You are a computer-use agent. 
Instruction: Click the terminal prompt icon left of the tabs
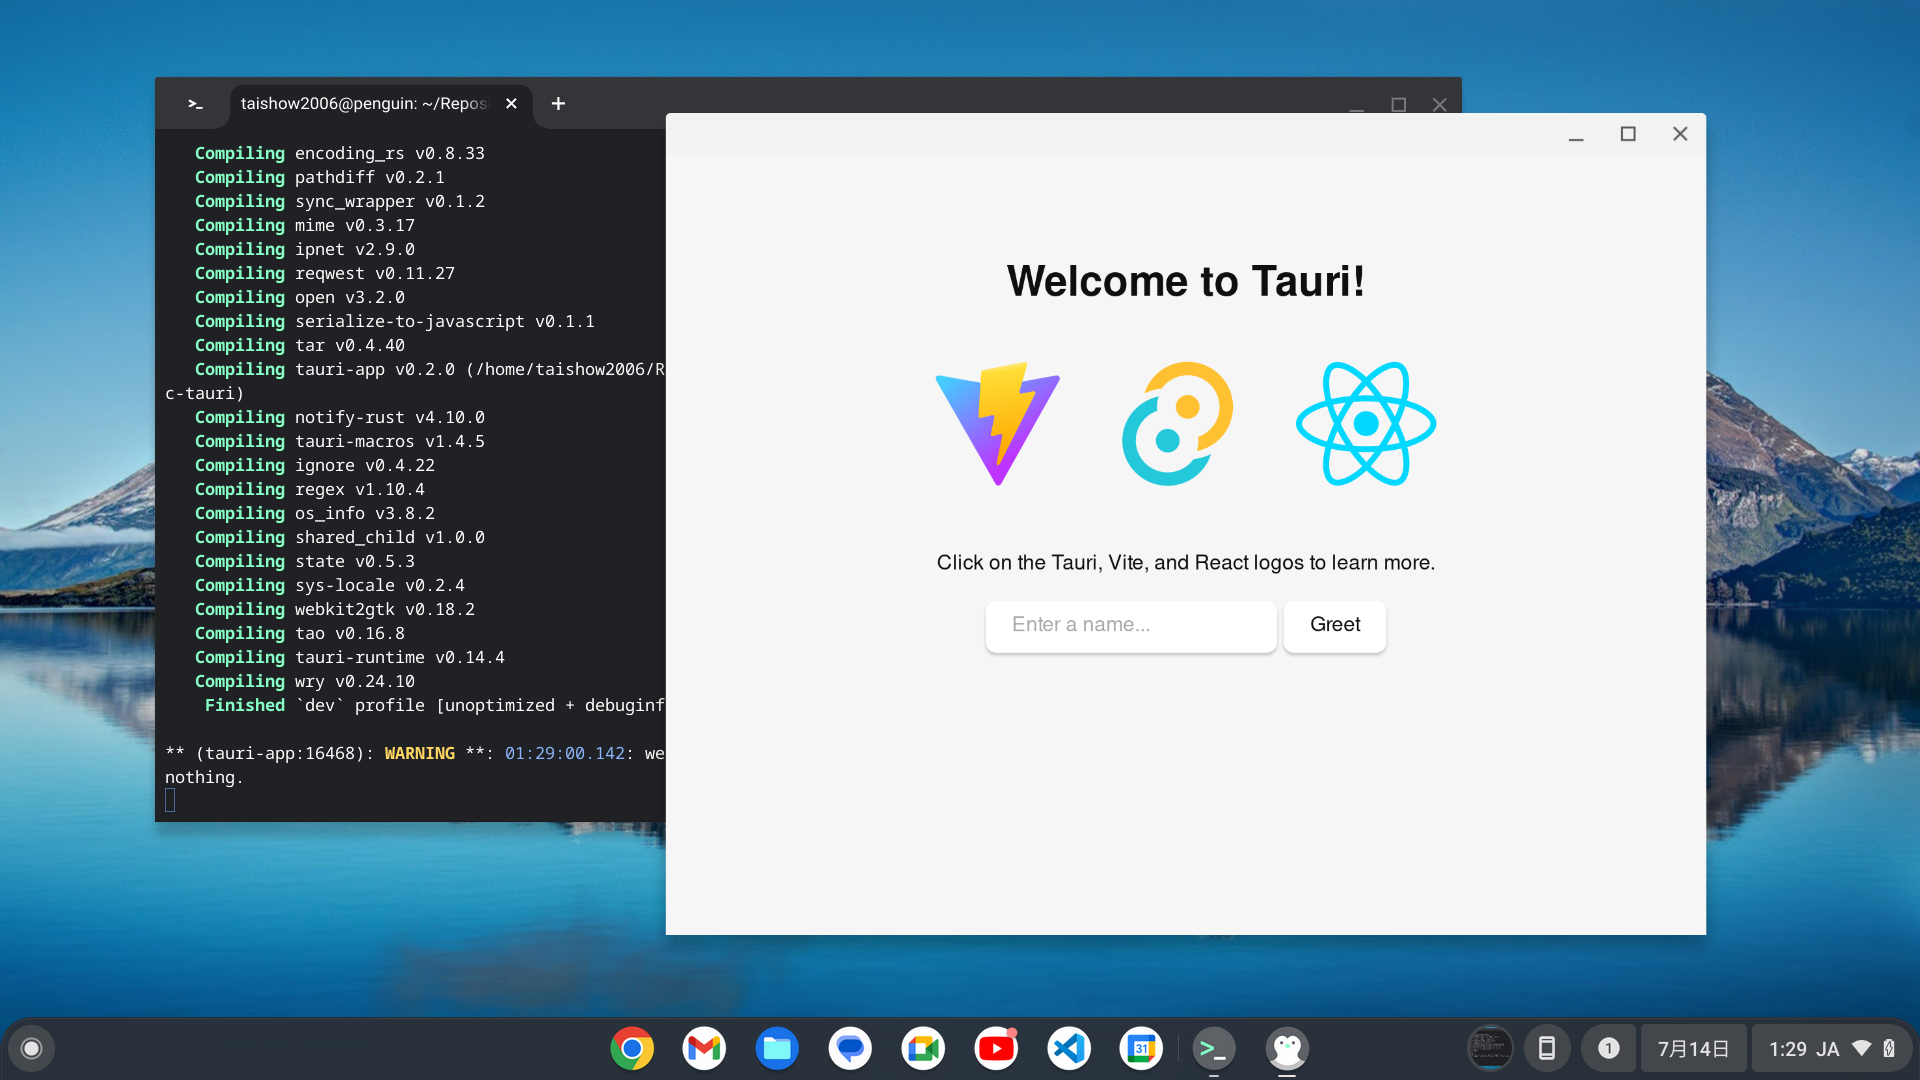(x=195, y=103)
